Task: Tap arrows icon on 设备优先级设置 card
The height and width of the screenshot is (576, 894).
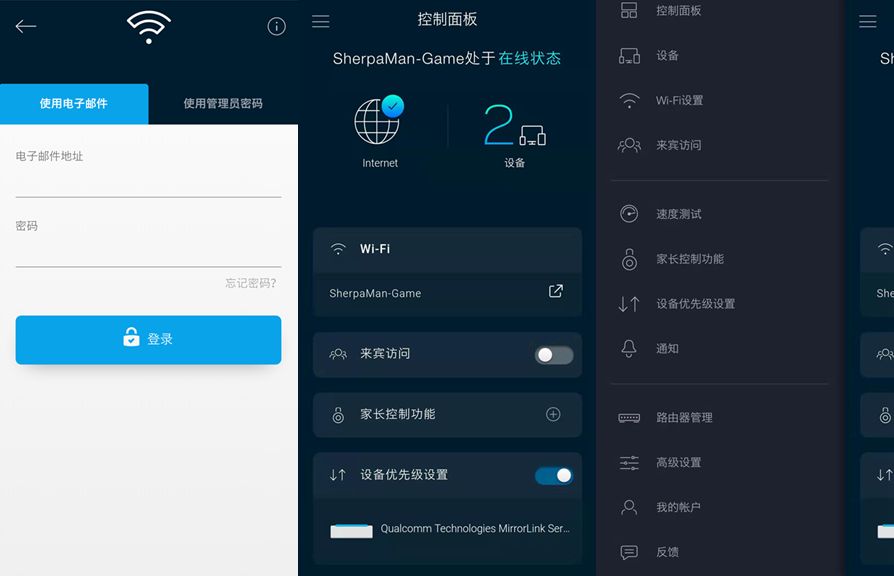Action: click(338, 475)
